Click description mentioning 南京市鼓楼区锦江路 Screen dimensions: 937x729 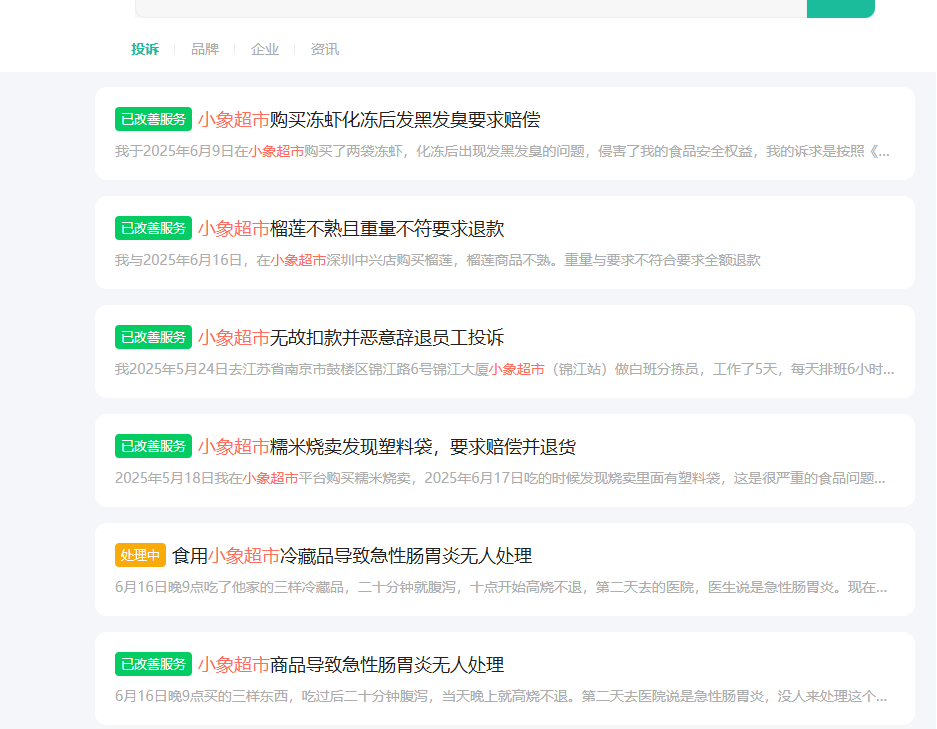click(x=504, y=369)
